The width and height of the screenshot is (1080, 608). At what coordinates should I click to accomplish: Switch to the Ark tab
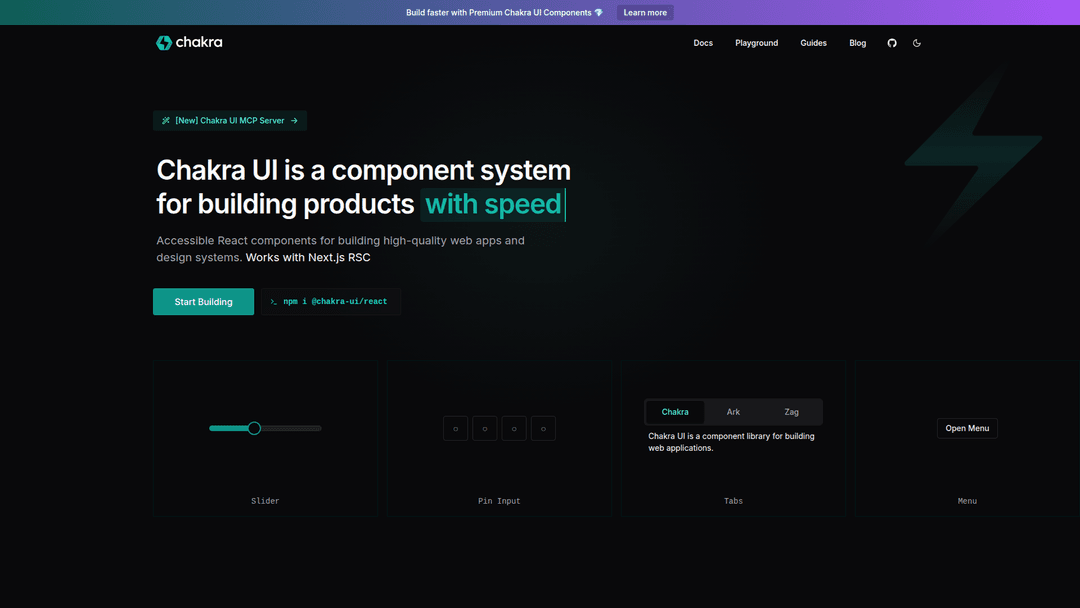coord(733,412)
